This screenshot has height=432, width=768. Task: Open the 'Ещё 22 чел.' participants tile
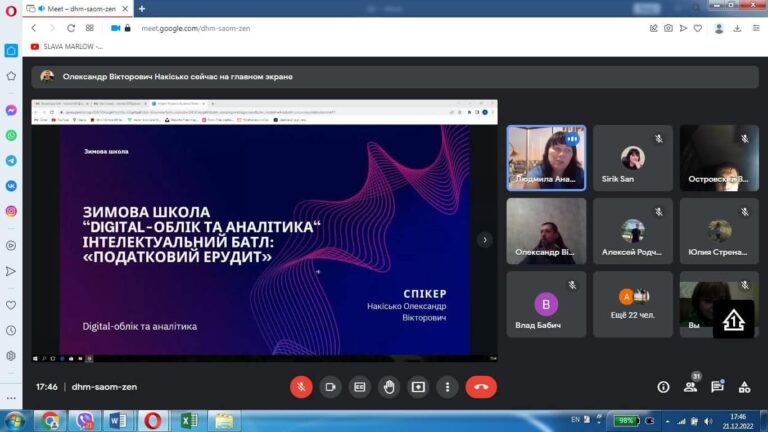point(632,303)
